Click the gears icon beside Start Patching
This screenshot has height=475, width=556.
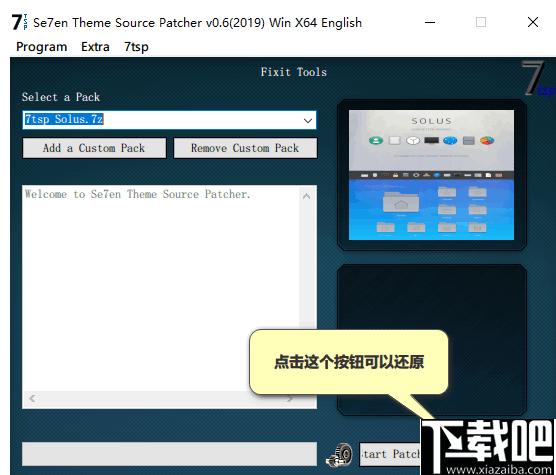[x=339, y=454]
